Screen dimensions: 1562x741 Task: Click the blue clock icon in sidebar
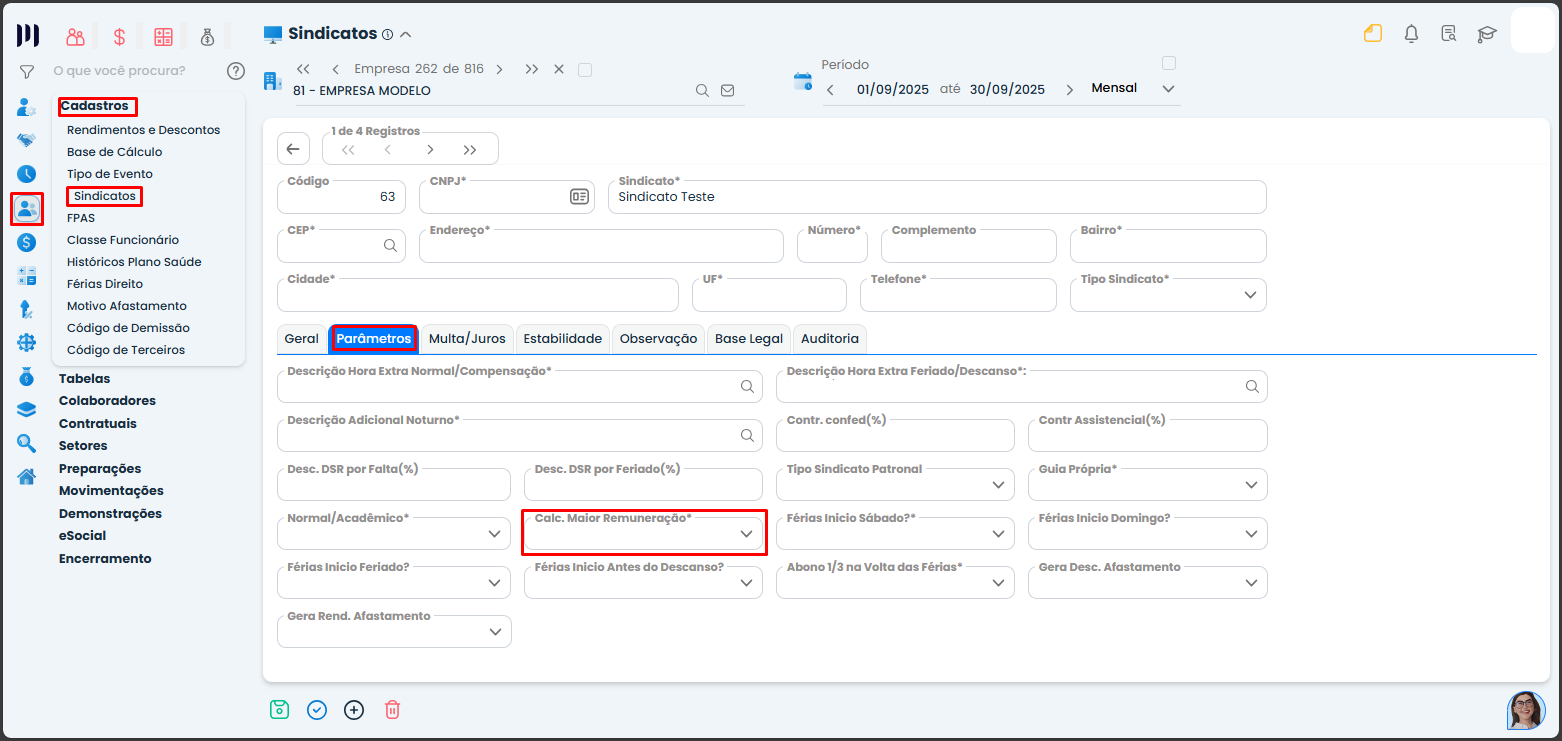tap(27, 174)
